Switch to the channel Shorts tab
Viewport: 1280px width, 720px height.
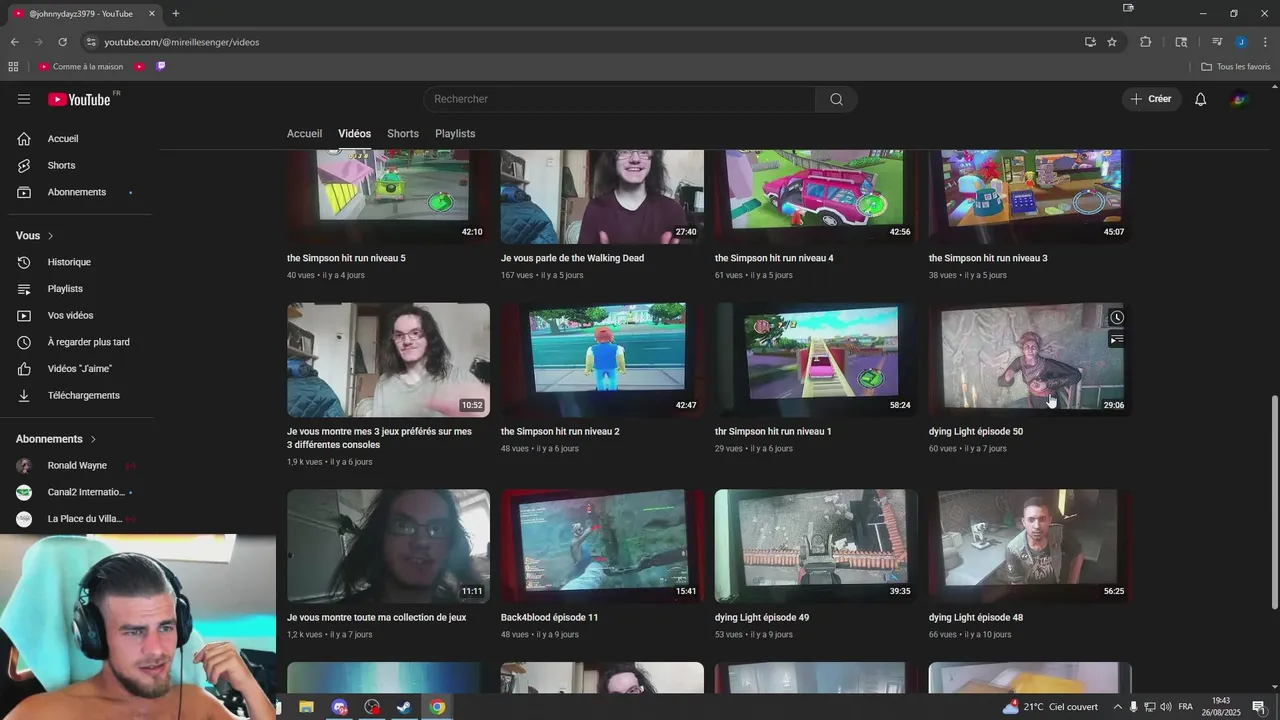[403, 133]
